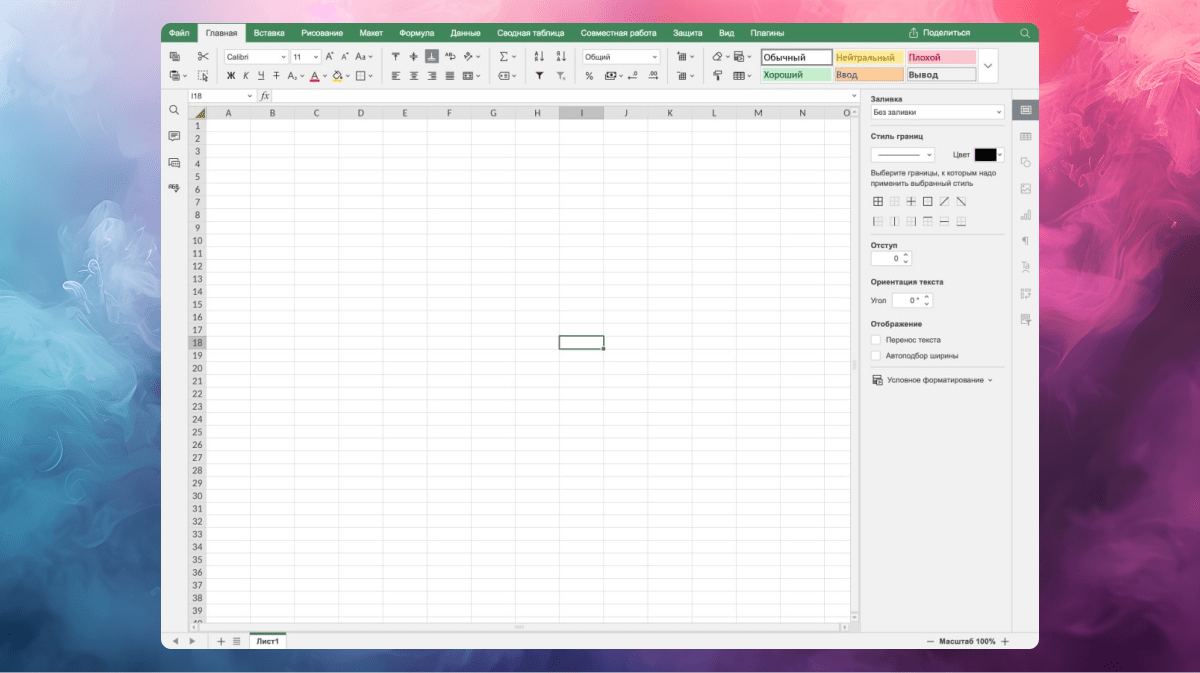Toggle italic with the К button
Viewport: 1200px width, 673px height.
pyautogui.click(x=246, y=75)
